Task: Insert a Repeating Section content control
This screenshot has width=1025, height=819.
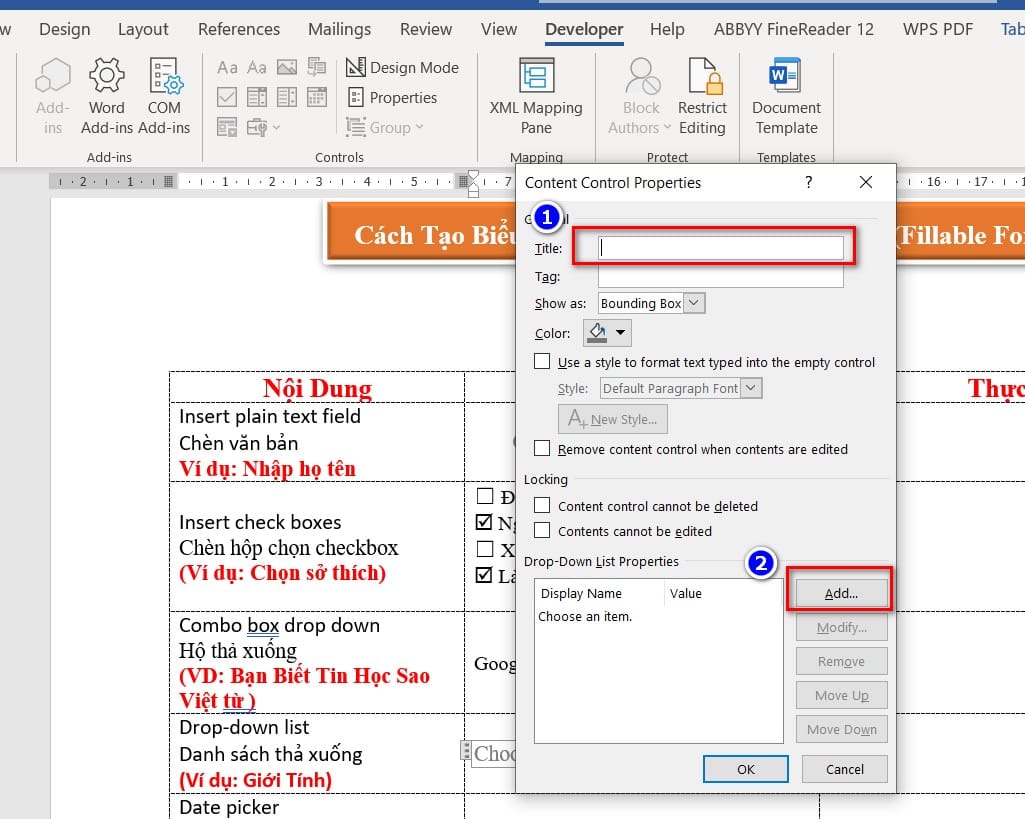Action: (x=227, y=127)
